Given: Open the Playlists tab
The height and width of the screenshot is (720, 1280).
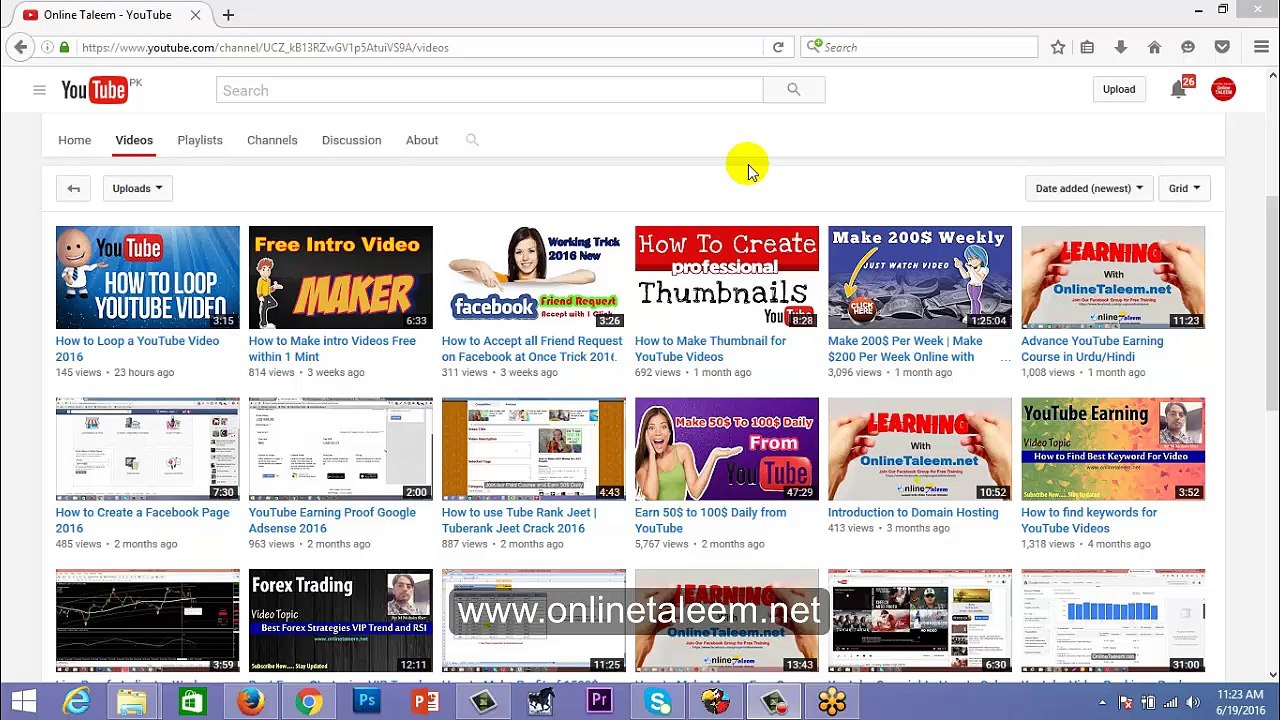Looking at the screenshot, I should [x=200, y=140].
